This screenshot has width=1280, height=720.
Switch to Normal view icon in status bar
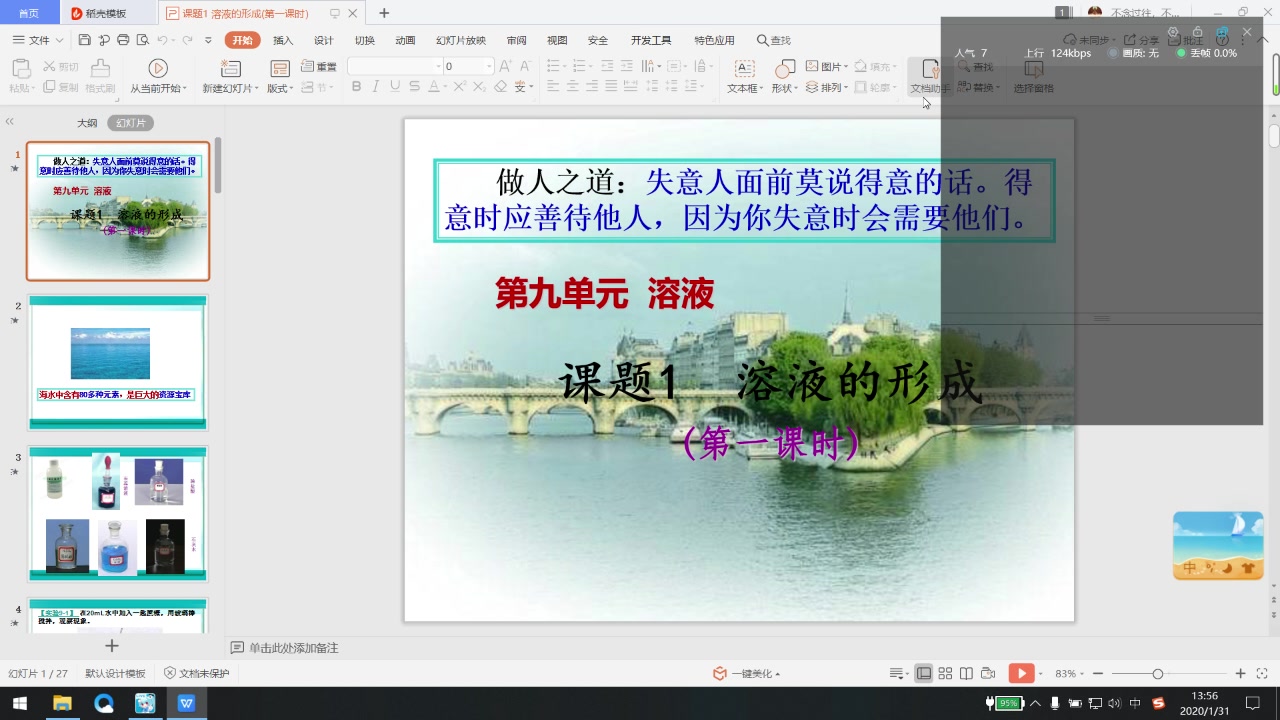tap(924, 673)
